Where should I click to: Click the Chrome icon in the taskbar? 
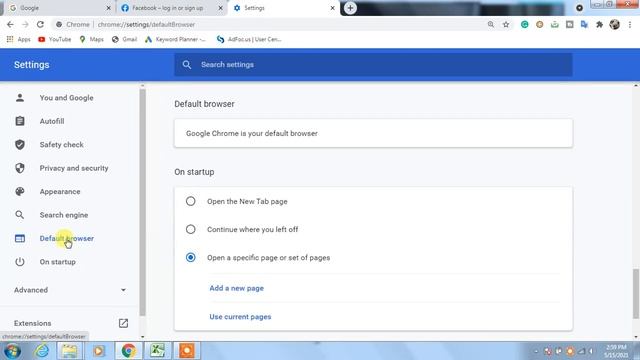coord(128,351)
